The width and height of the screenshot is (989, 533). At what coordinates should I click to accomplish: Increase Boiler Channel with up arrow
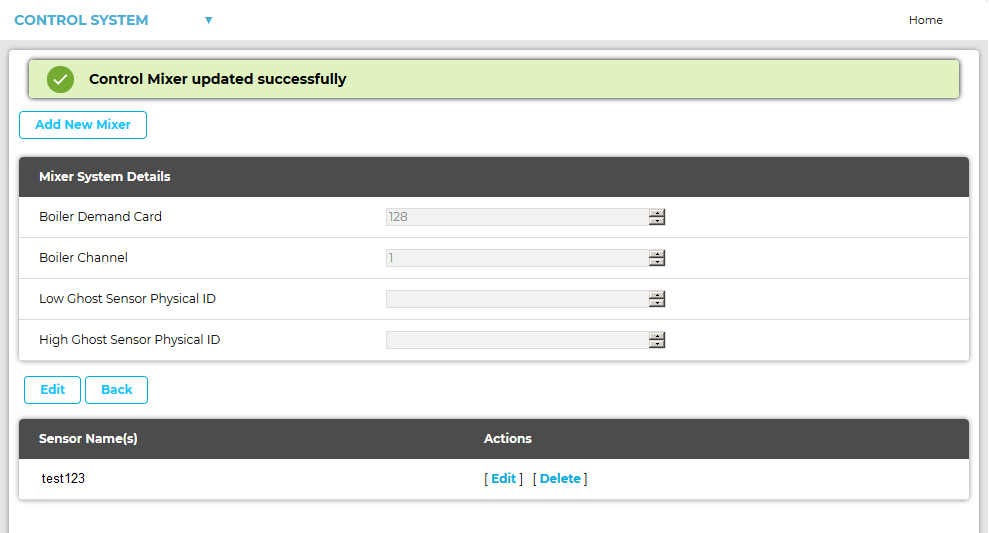[657, 254]
